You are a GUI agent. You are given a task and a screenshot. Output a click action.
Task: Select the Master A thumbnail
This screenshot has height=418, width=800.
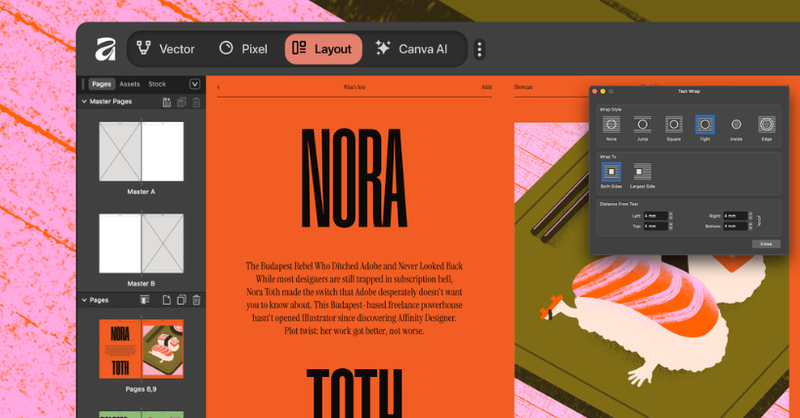click(x=141, y=151)
